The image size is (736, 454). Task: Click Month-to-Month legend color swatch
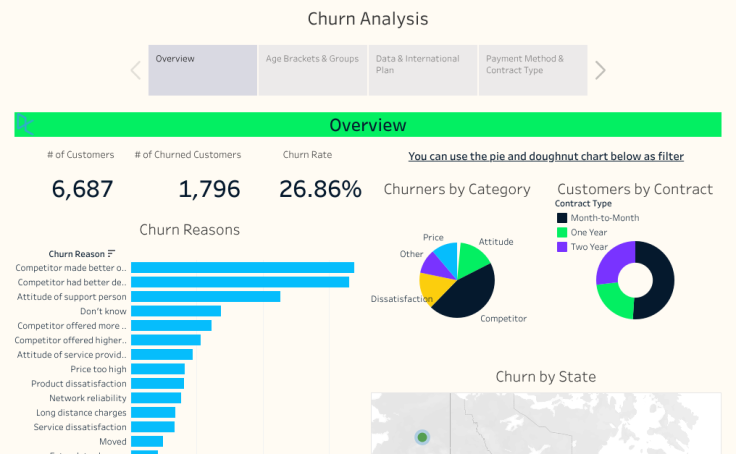[562, 218]
